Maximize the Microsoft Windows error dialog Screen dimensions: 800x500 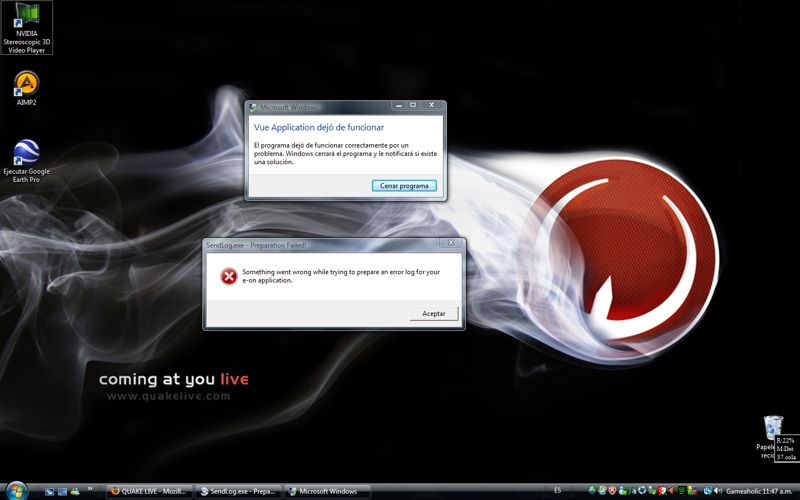coord(413,105)
